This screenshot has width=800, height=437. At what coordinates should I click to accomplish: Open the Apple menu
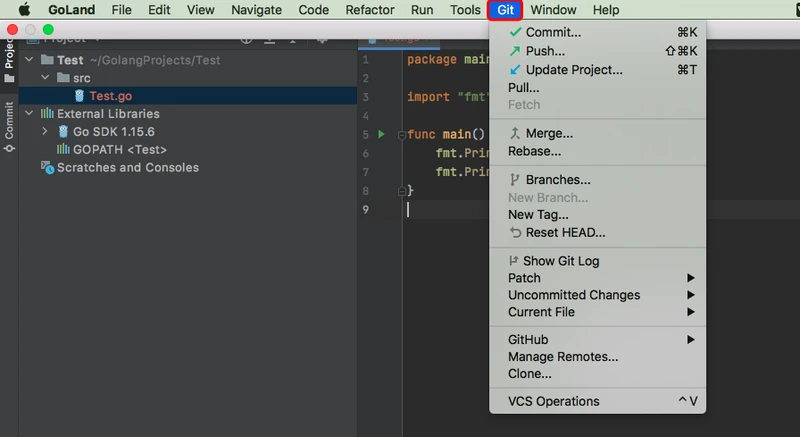[x=24, y=10]
